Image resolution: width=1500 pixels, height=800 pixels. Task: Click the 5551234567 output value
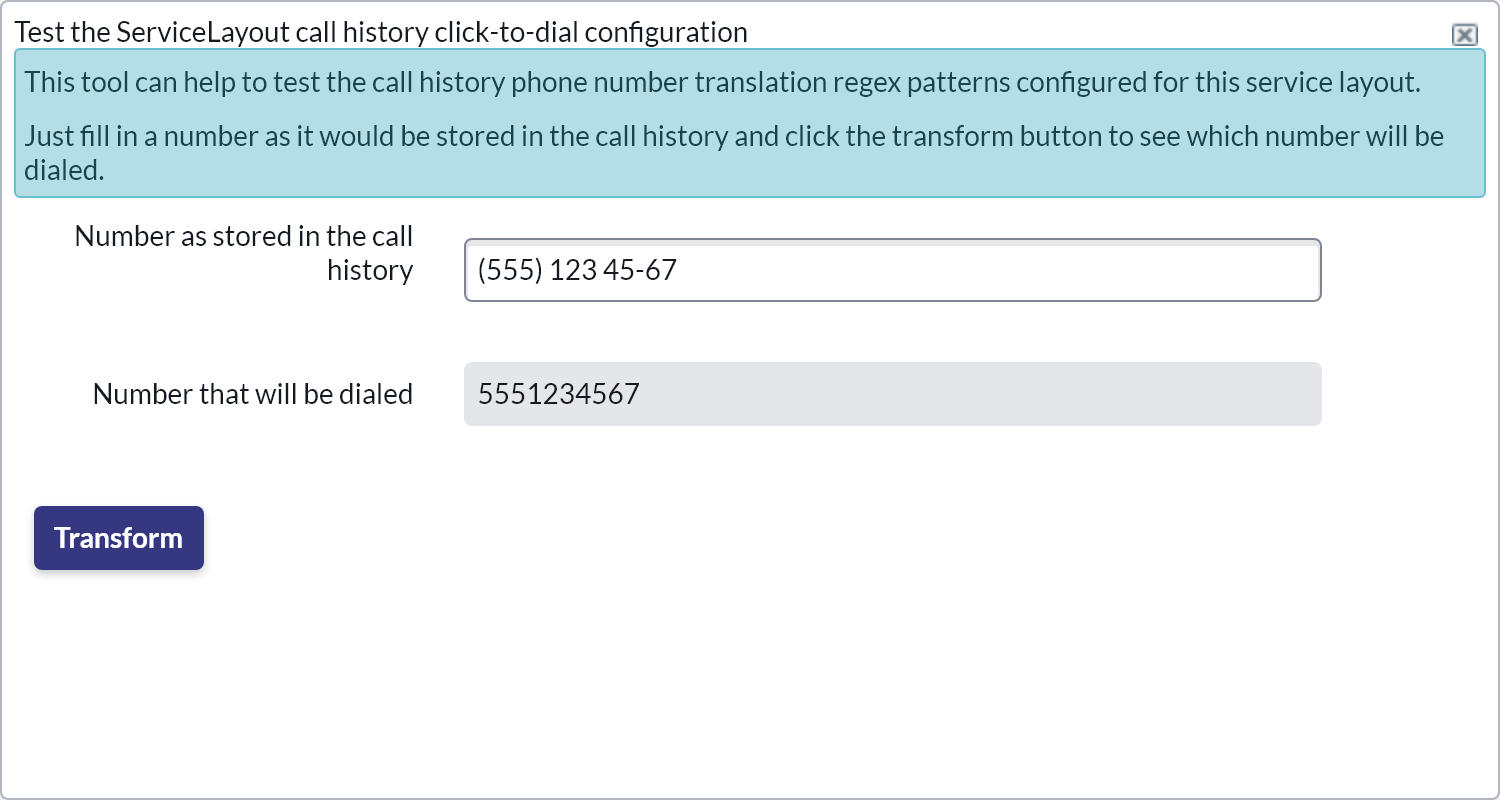558,394
